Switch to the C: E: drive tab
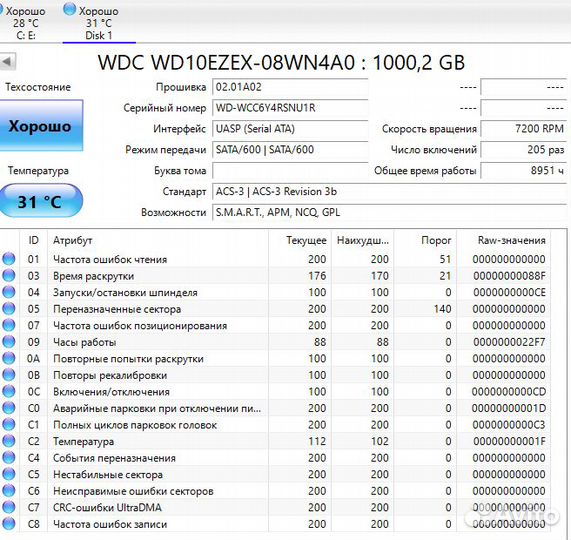Screen dimensions: 571x540 click(25, 23)
